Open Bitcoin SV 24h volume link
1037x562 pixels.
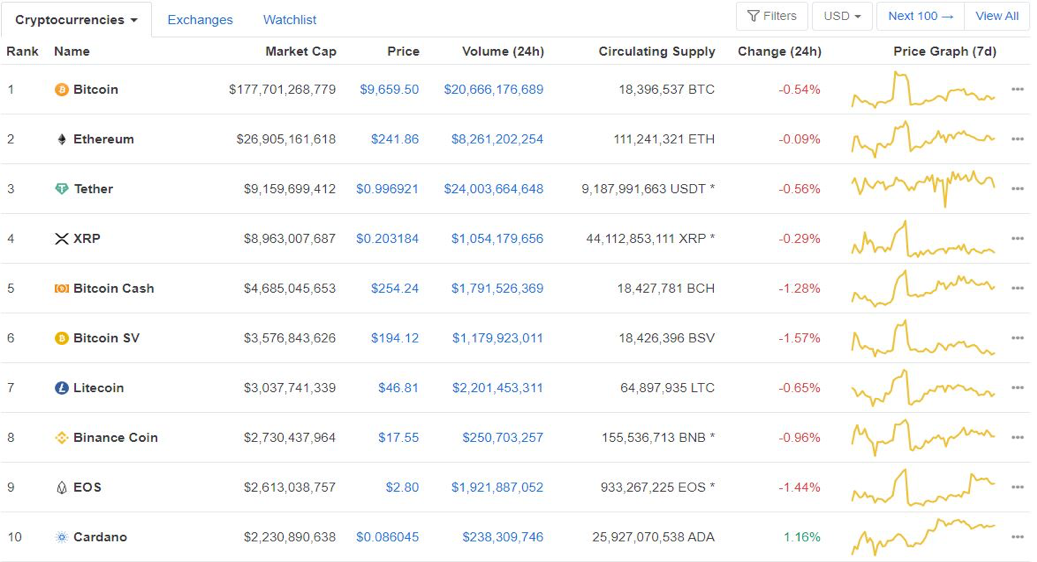(x=497, y=338)
